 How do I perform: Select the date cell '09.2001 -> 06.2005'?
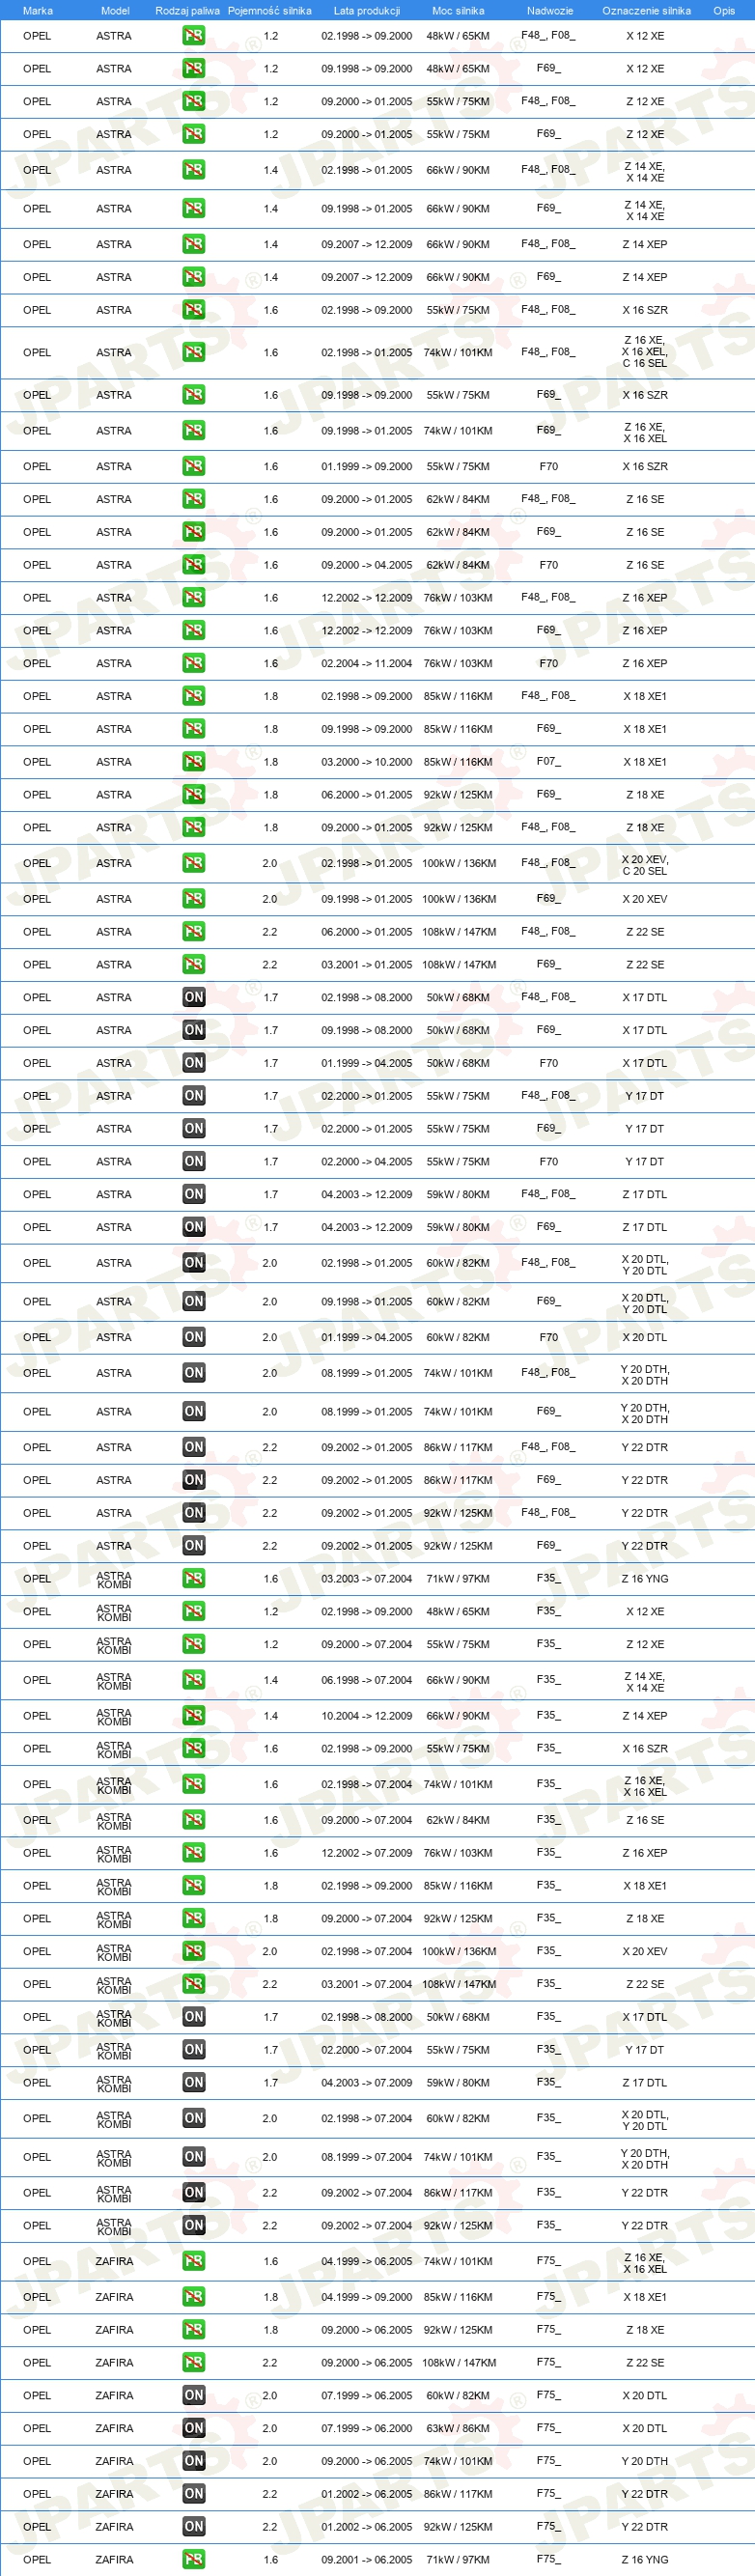click(366, 2560)
